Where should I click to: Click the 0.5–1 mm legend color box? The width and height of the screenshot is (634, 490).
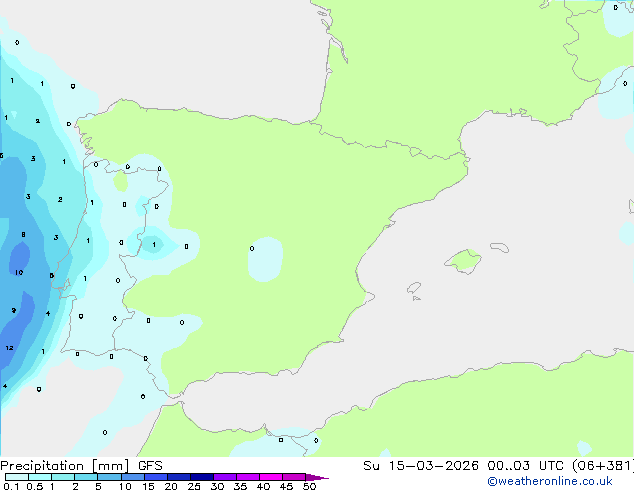pyautogui.click(x=40, y=477)
